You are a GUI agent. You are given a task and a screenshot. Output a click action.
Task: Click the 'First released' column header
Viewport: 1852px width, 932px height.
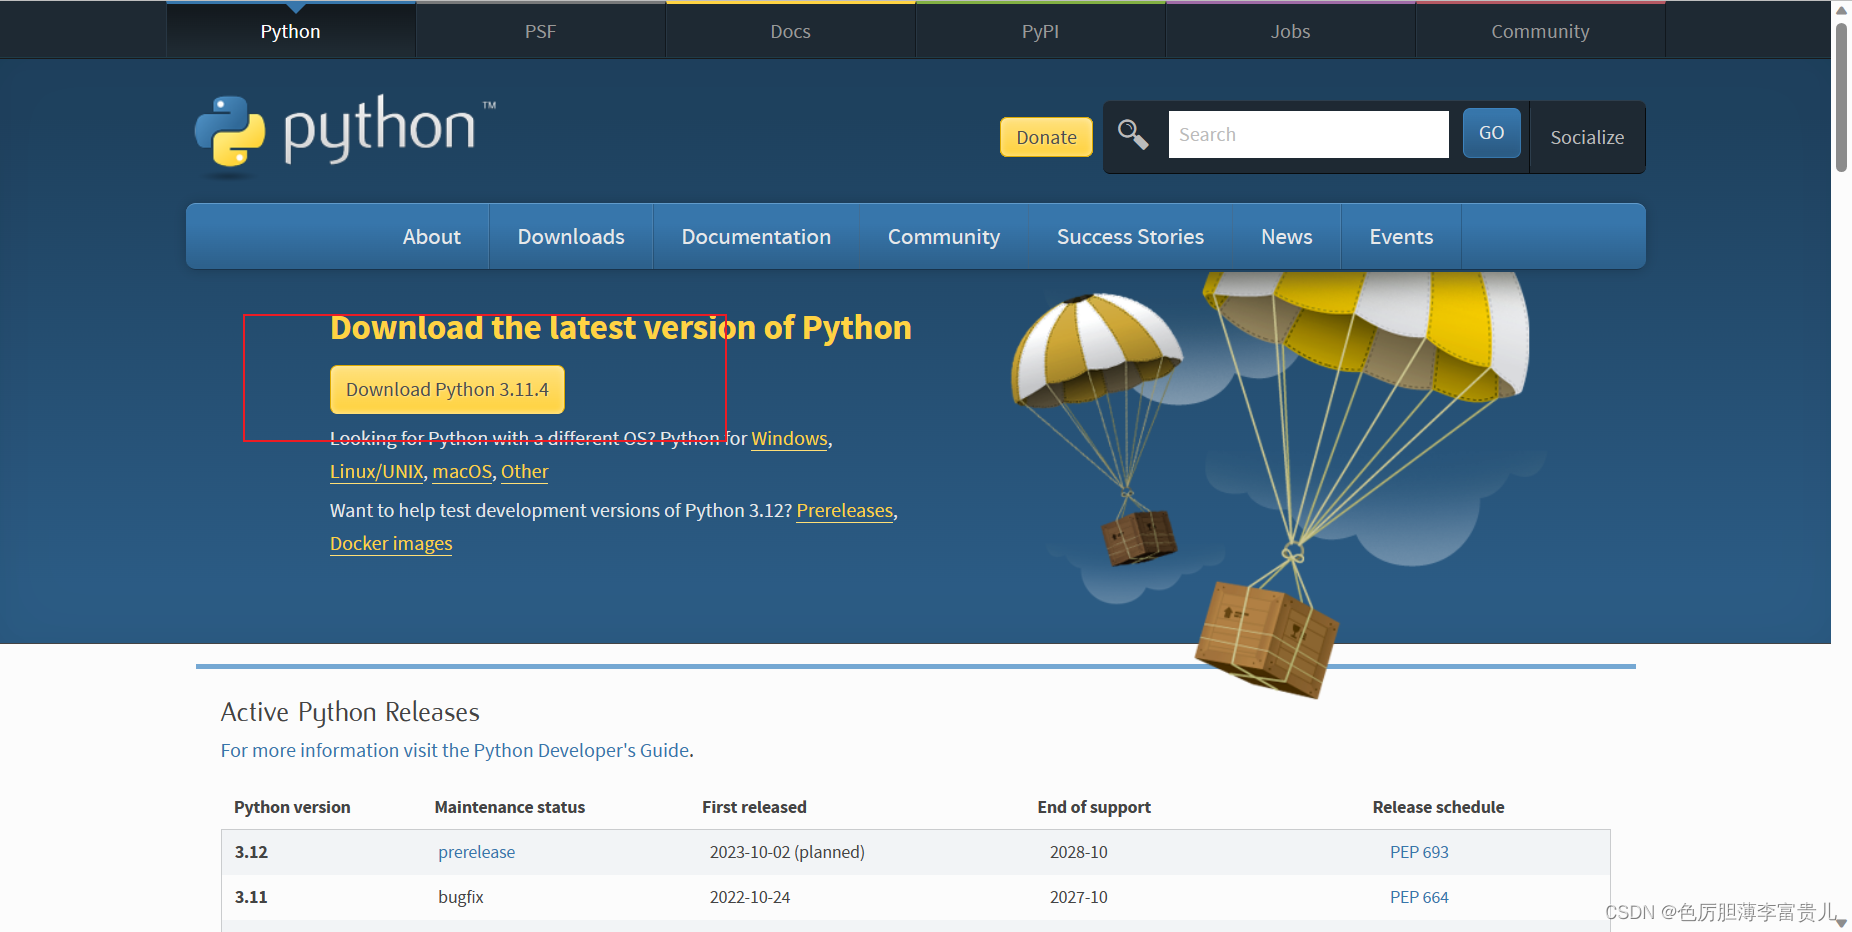point(754,807)
